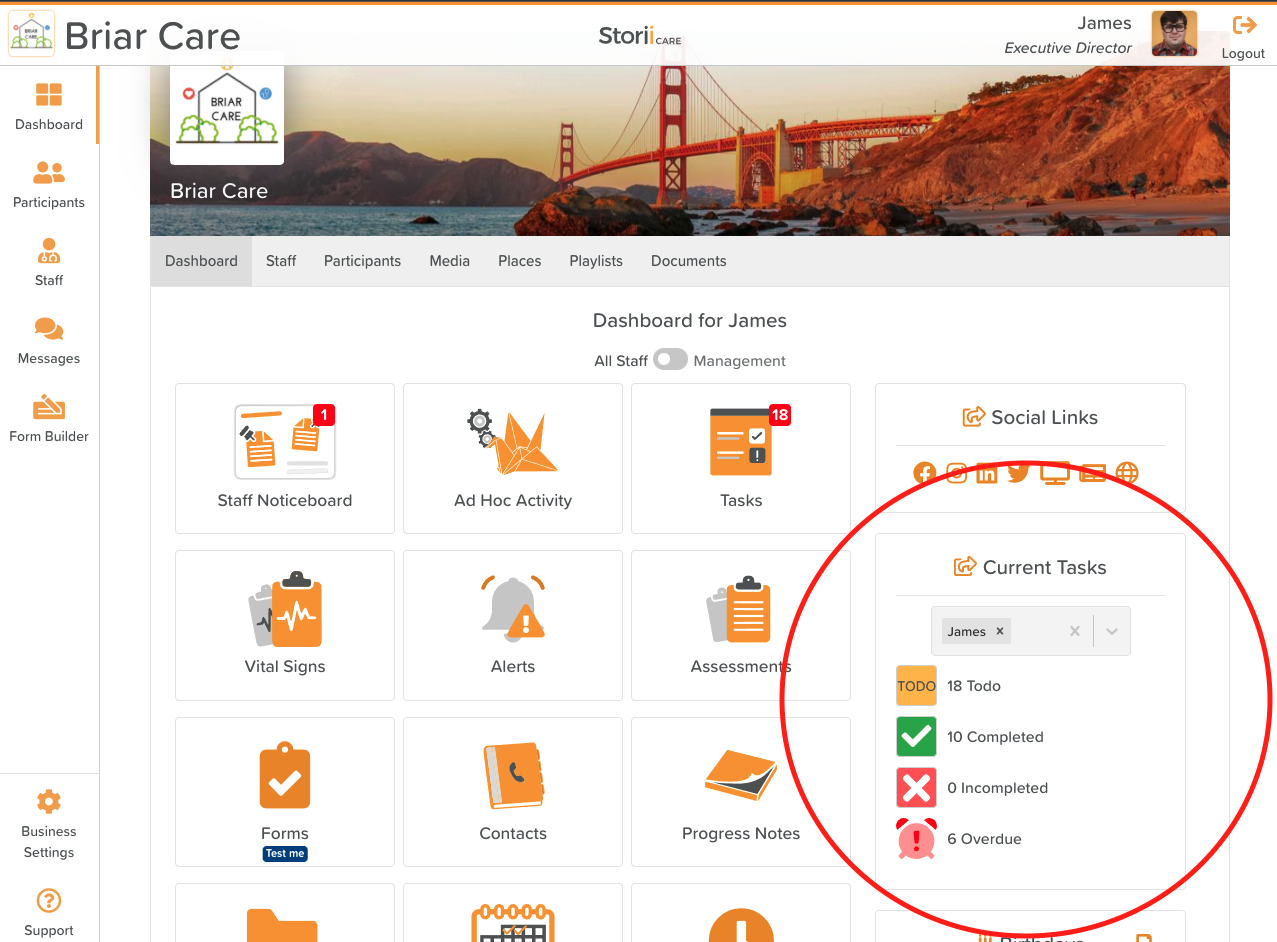Expand the Current Tasks staff dropdown arrow

pos(1112,631)
